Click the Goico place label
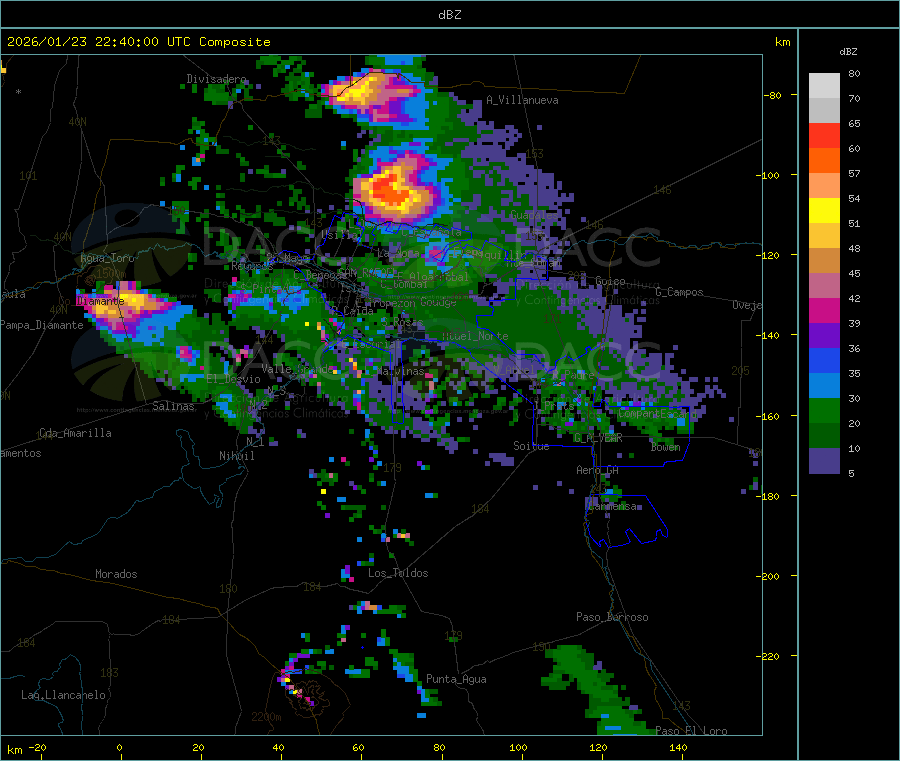Image resolution: width=900 pixels, height=761 pixels. 610,281
